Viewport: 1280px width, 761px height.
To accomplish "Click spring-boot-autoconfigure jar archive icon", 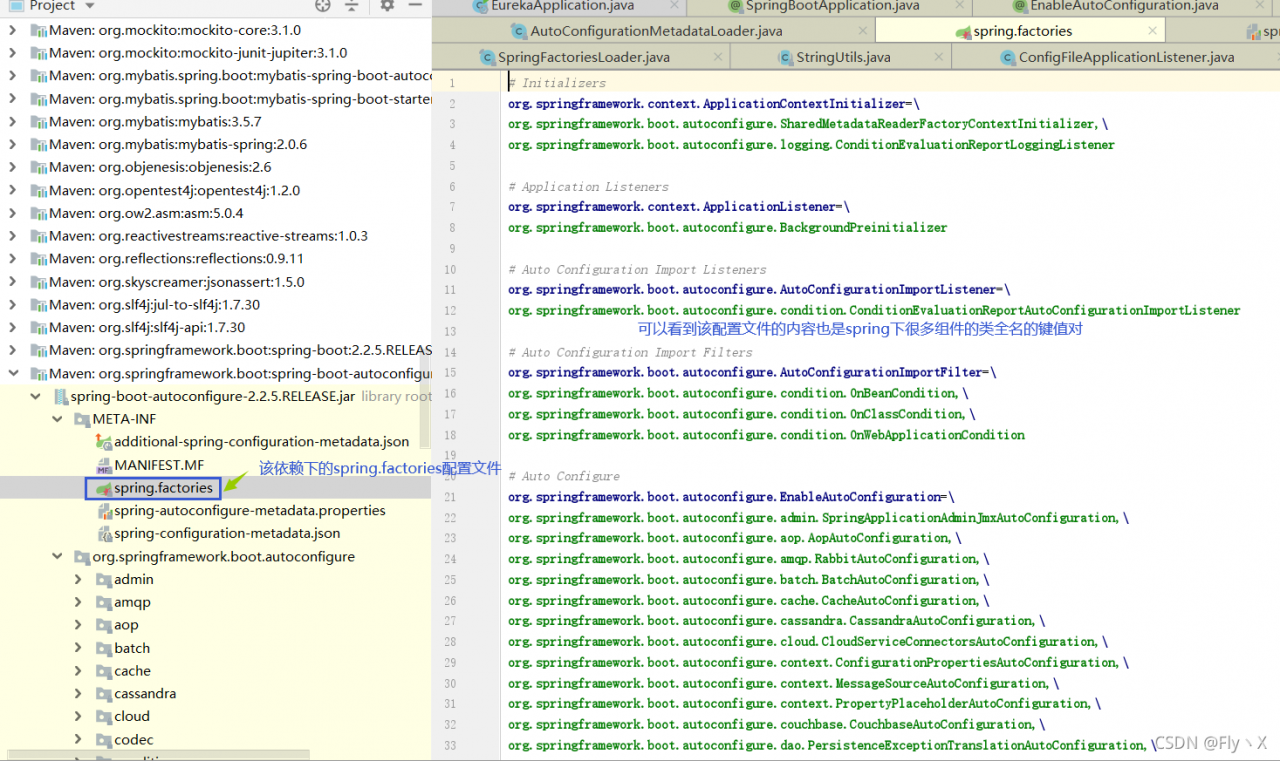I will (60, 396).
